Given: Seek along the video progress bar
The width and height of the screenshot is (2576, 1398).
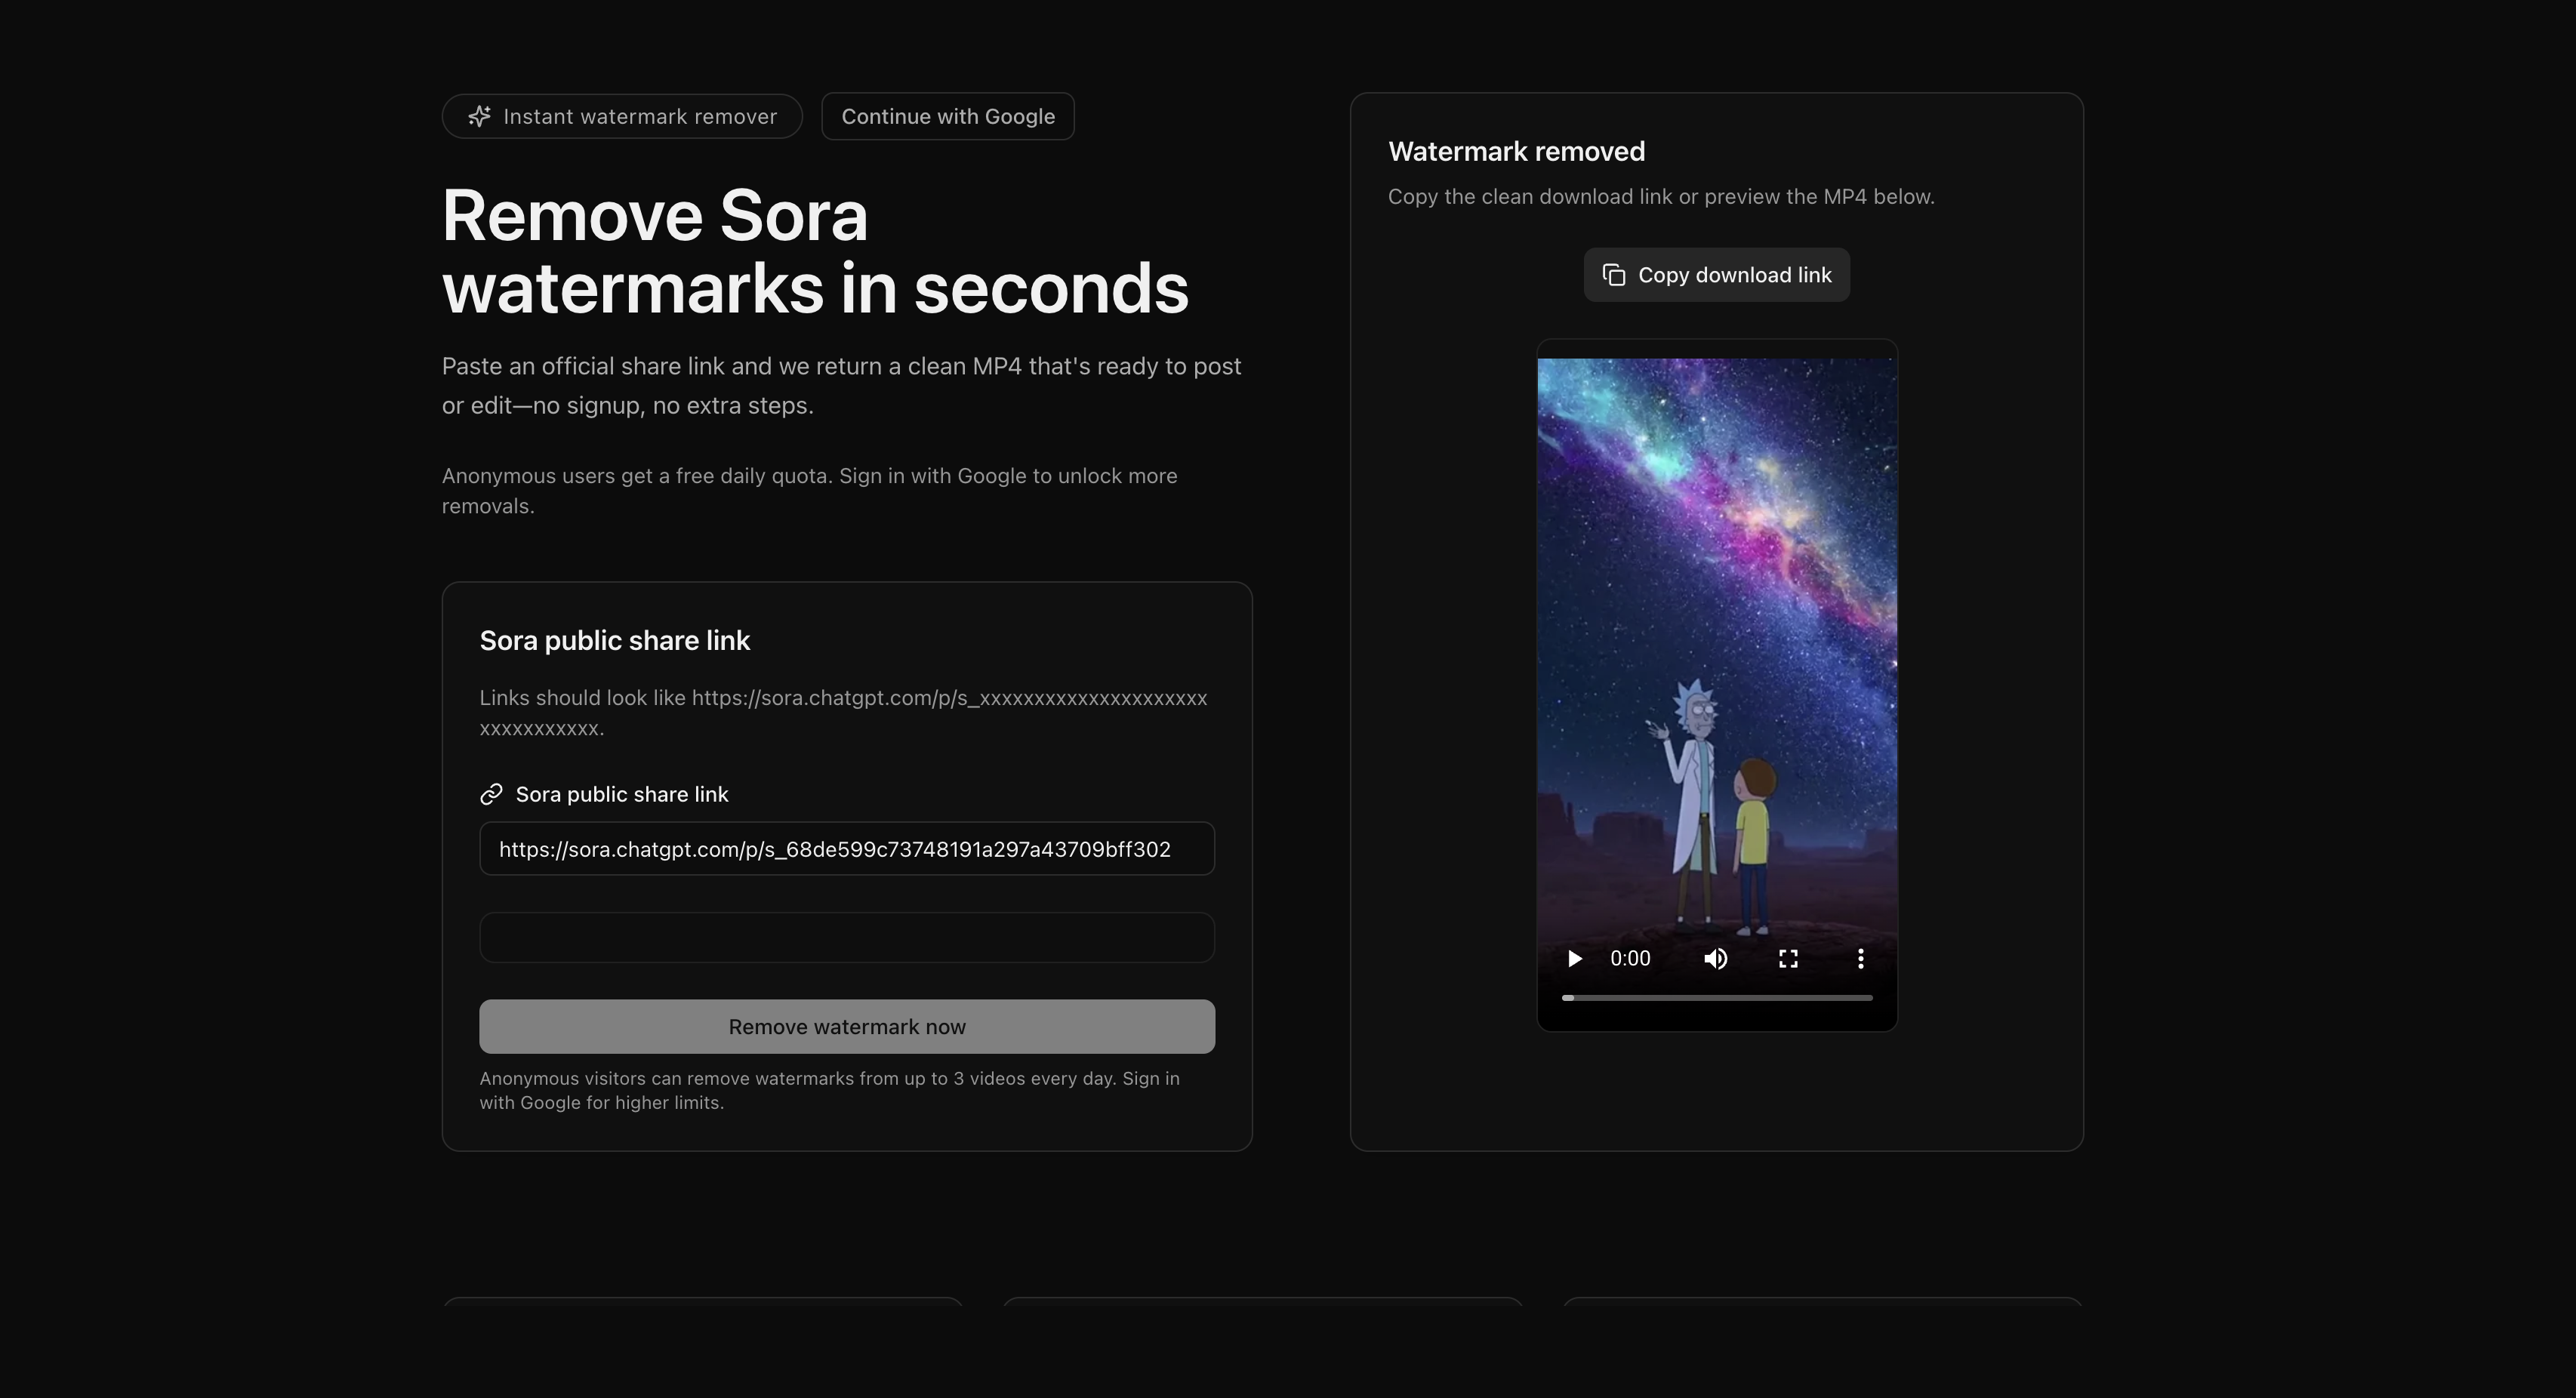Looking at the screenshot, I should tap(1716, 998).
